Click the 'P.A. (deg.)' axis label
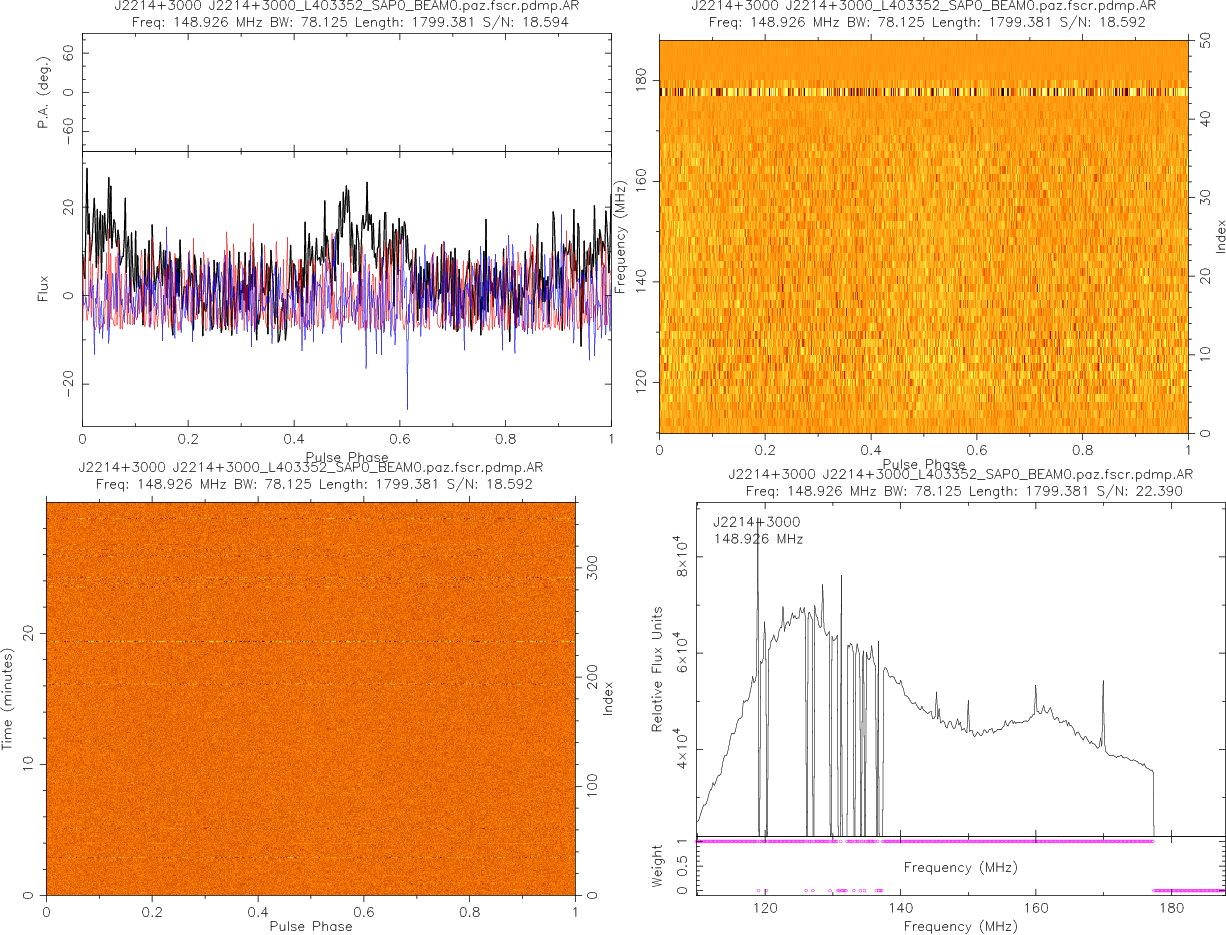The image size is (1226, 935). 43,93
